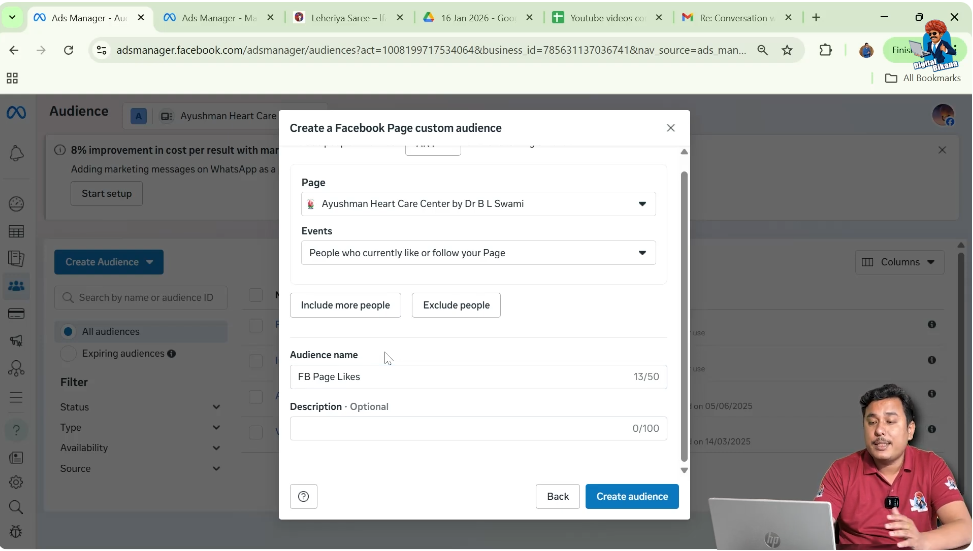This screenshot has width=973, height=551.
Task: Select the All audiences radio option
Action: coord(68,331)
